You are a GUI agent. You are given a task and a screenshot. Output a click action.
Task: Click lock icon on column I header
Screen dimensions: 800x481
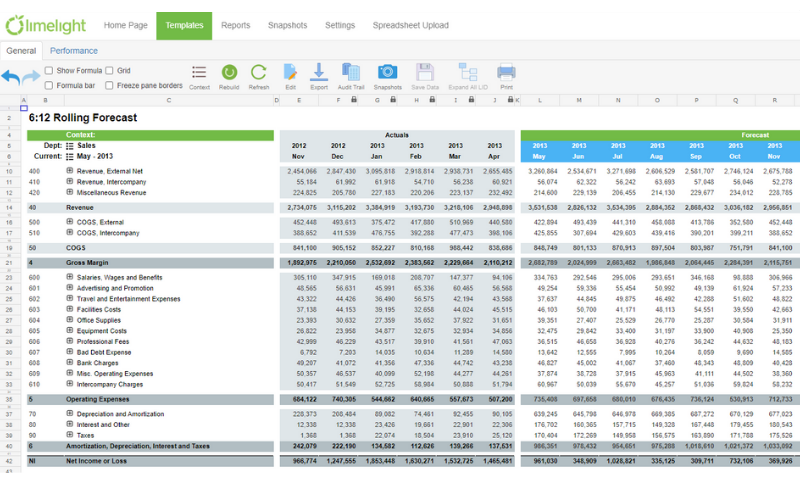[471, 99]
